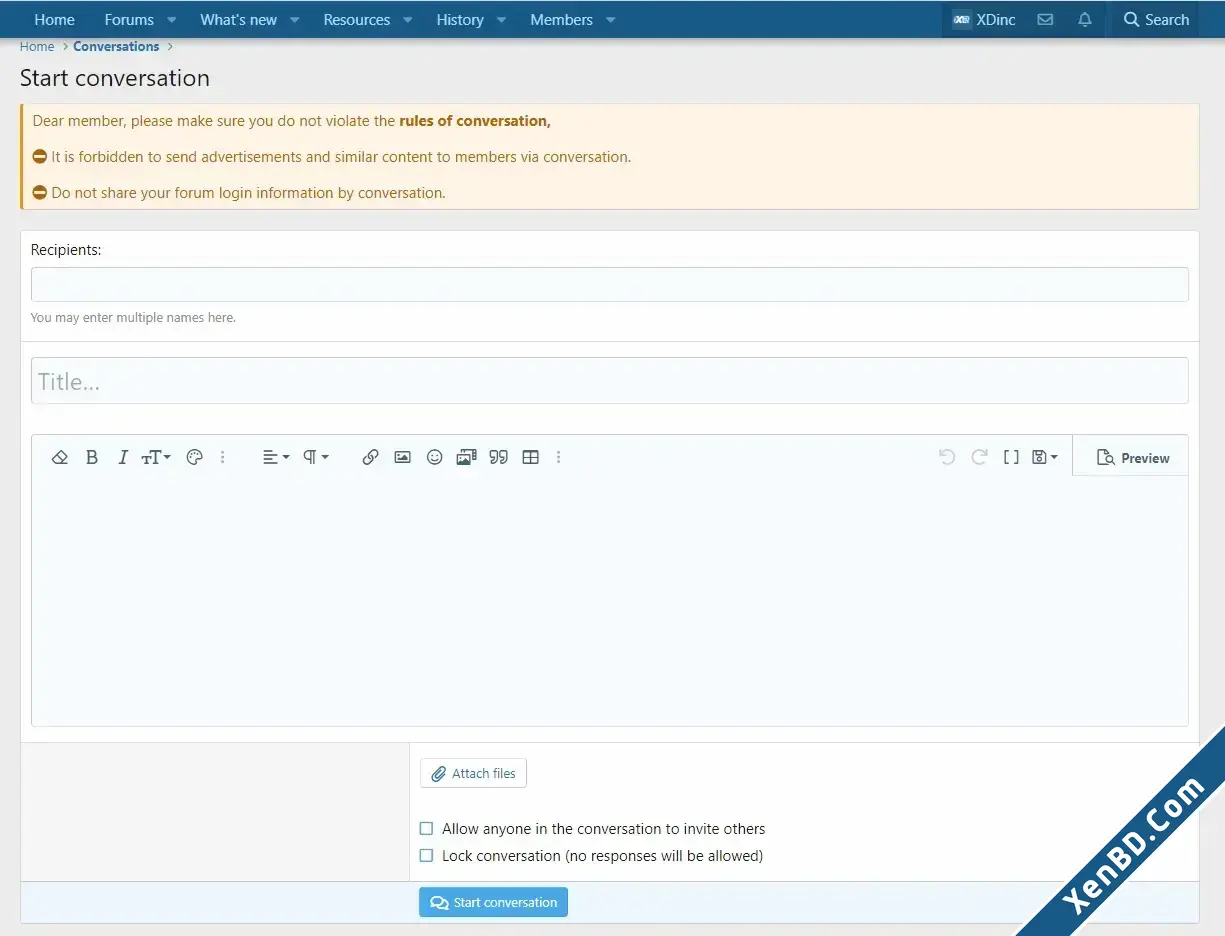Insert media with the media icon
Screen dimensions: 1225x936
click(x=466, y=457)
